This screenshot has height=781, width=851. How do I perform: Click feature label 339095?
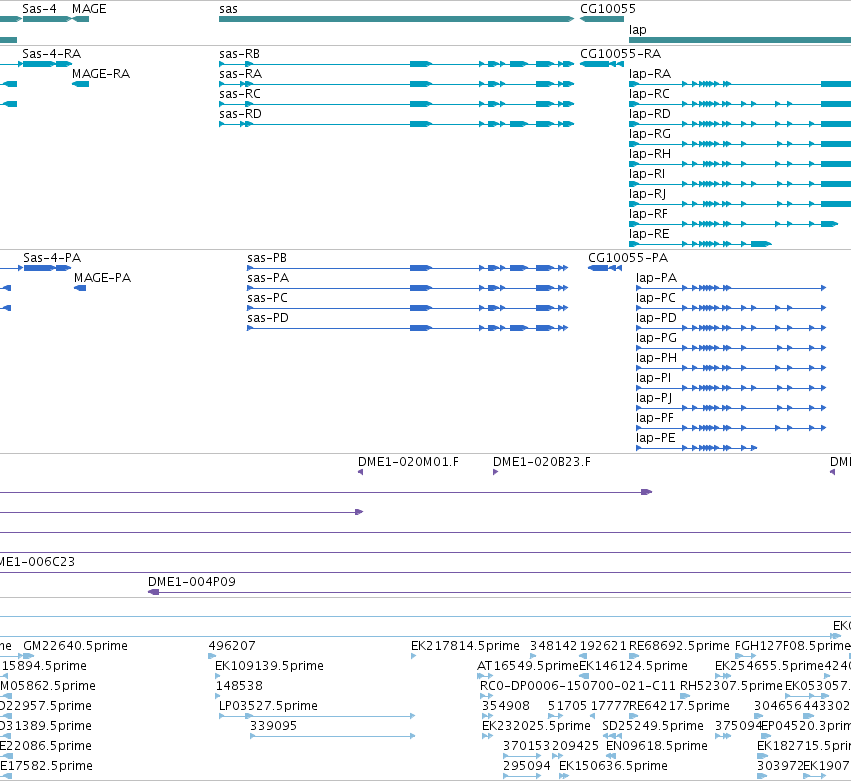[274, 726]
